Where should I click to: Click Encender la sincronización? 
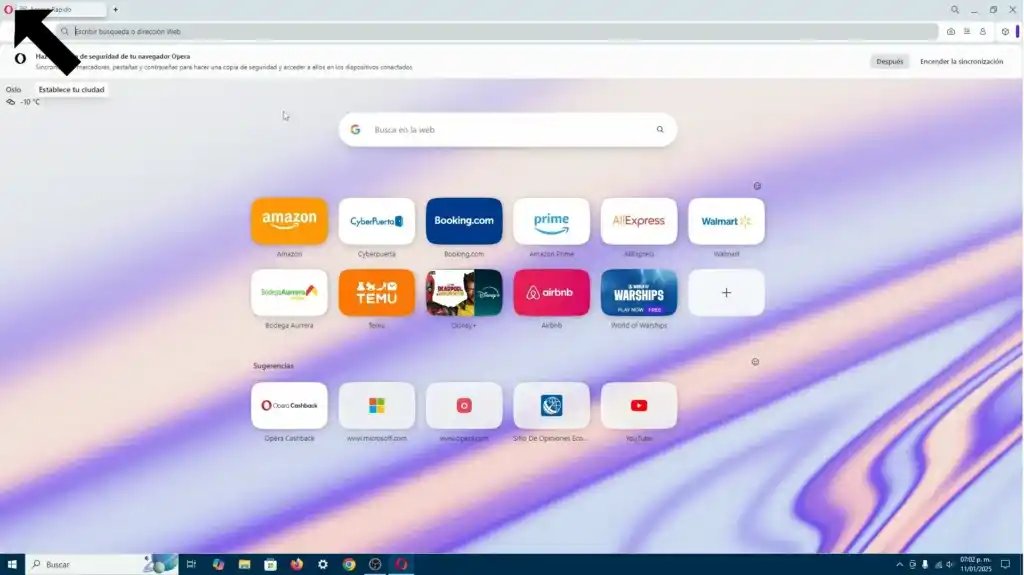pos(961,61)
